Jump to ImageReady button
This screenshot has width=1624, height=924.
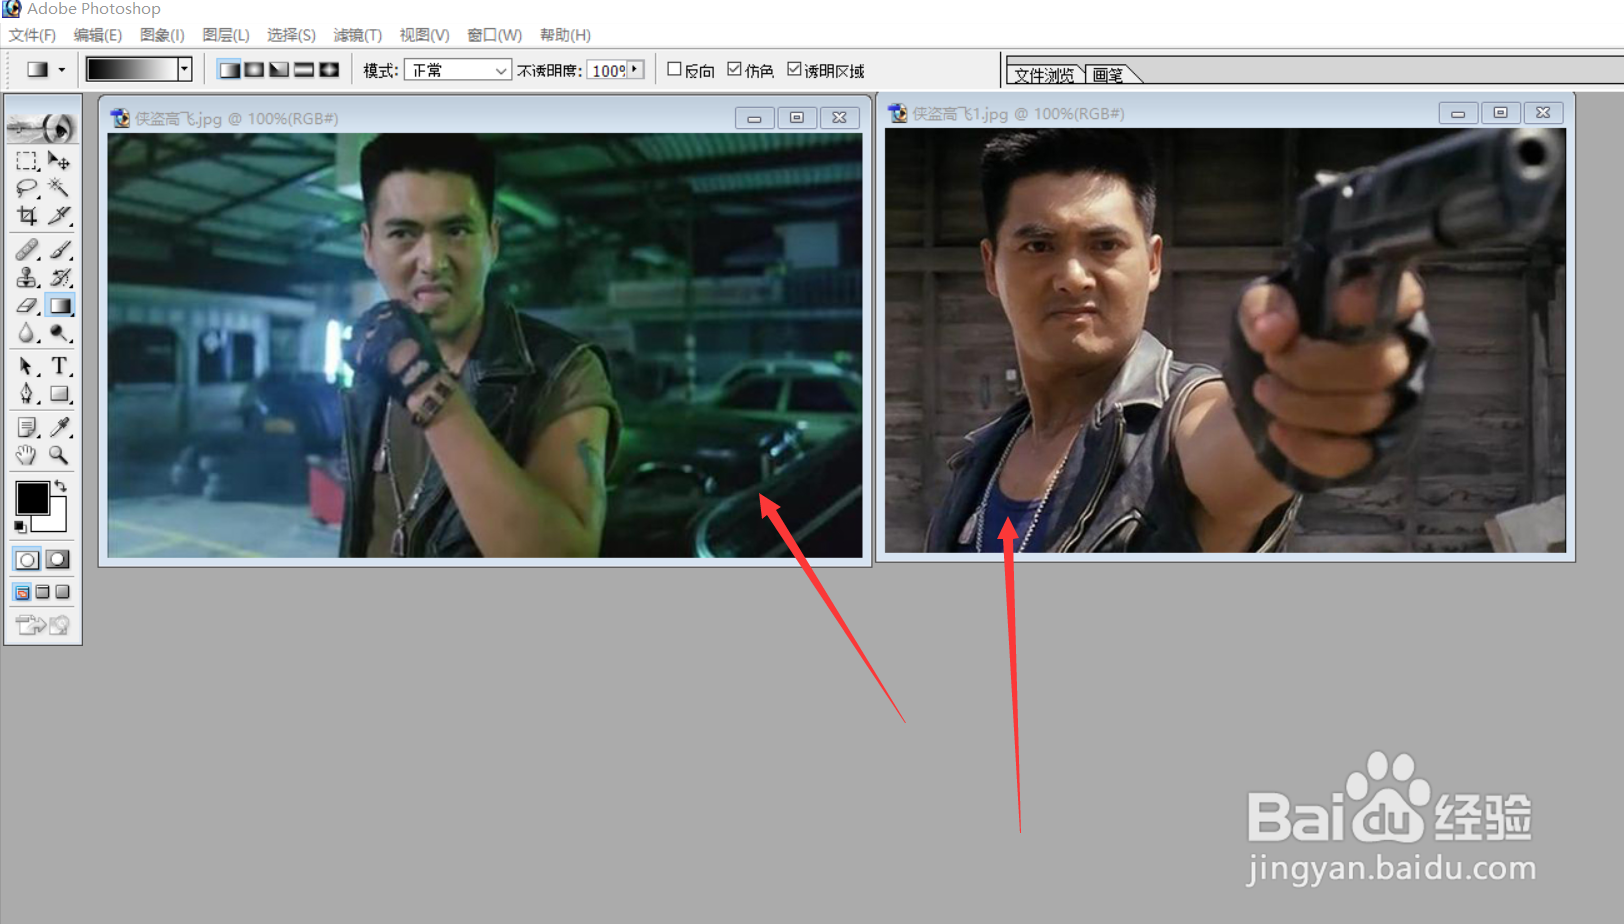click(42, 625)
